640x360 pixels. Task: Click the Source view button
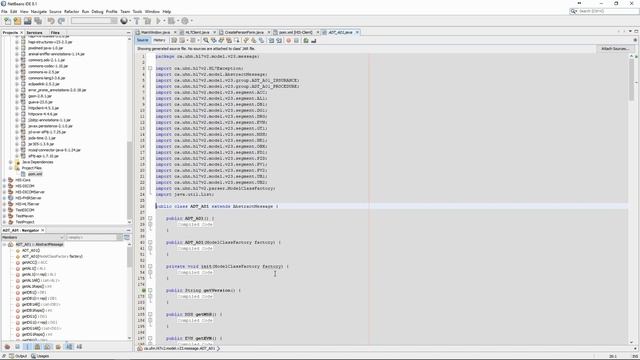coord(142,40)
